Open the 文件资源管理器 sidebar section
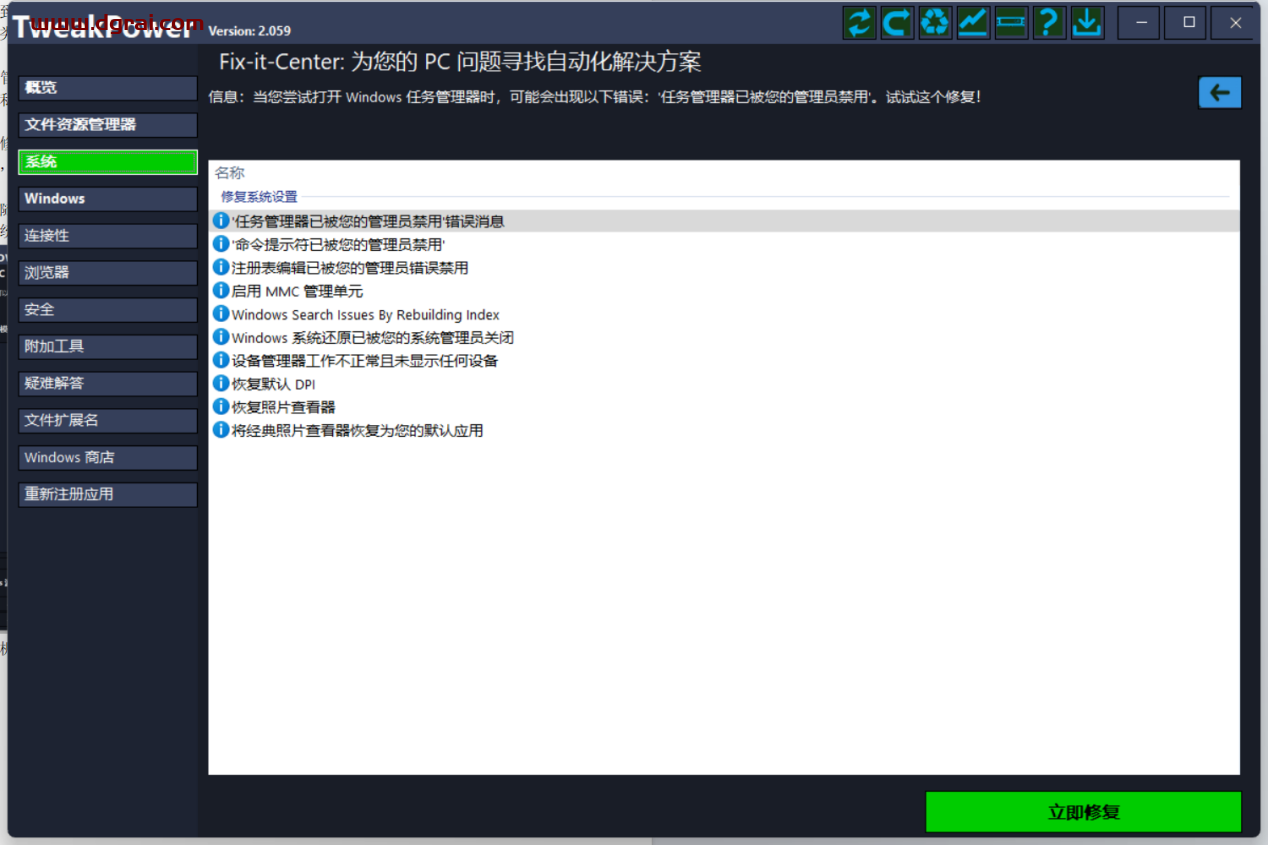 coord(108,125)
